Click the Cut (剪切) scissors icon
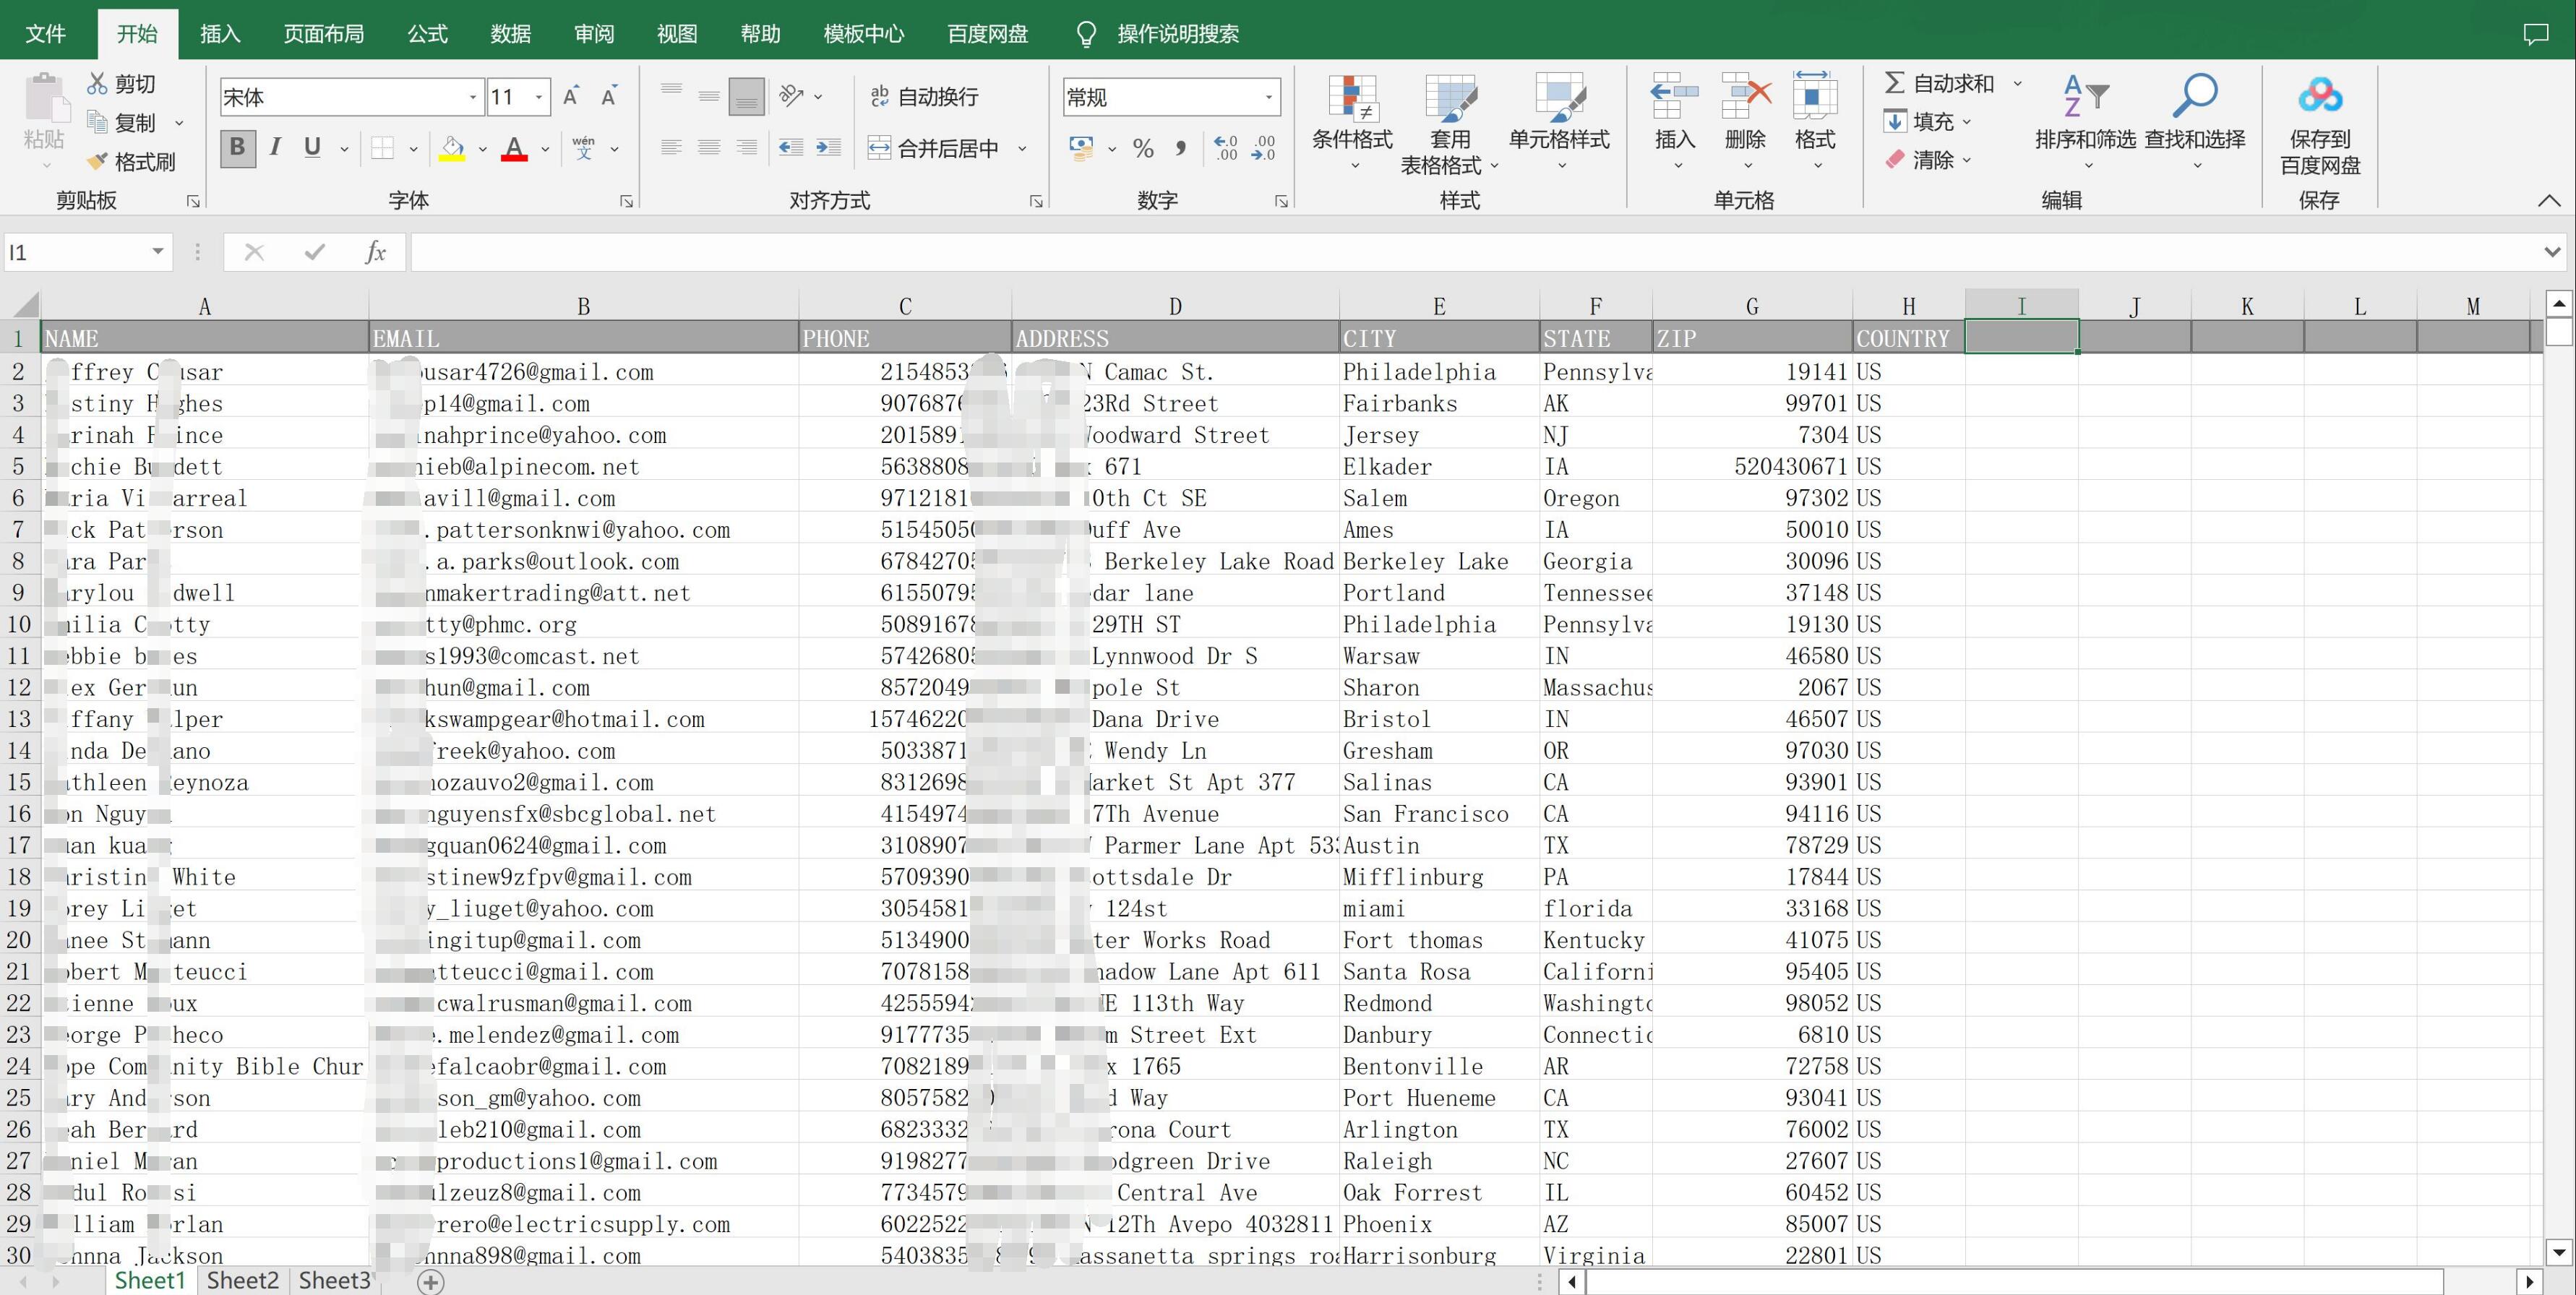 coord(97,84)
